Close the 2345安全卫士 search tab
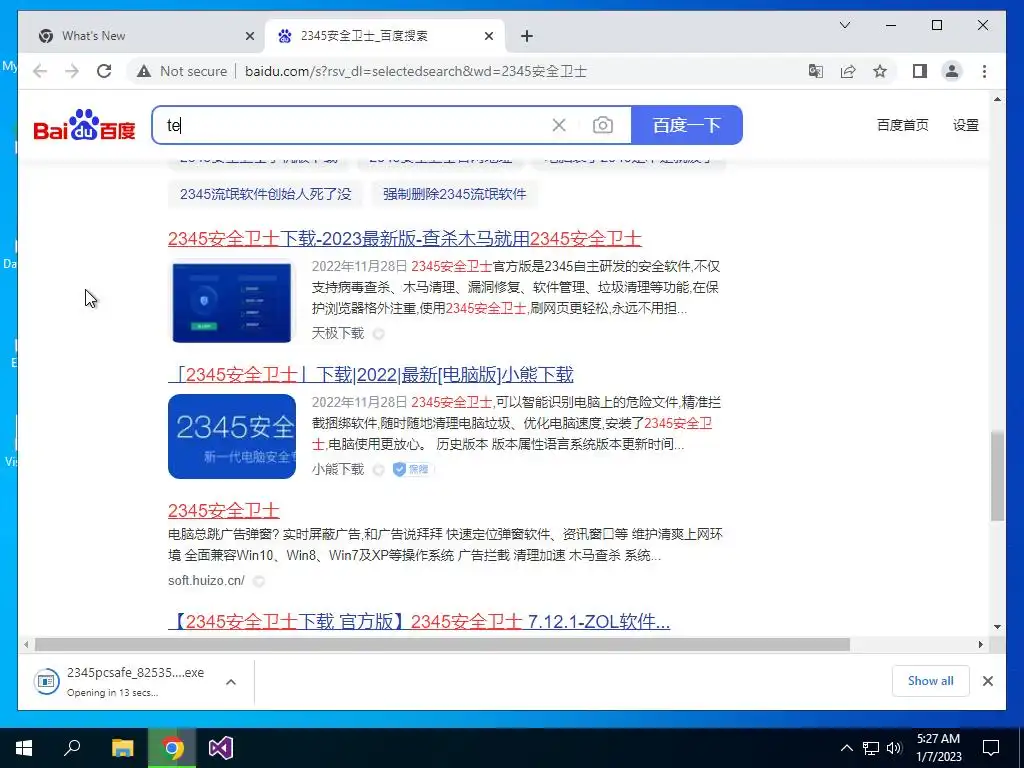This screenshot has height=768, width=1024. (x=488, y=36)
